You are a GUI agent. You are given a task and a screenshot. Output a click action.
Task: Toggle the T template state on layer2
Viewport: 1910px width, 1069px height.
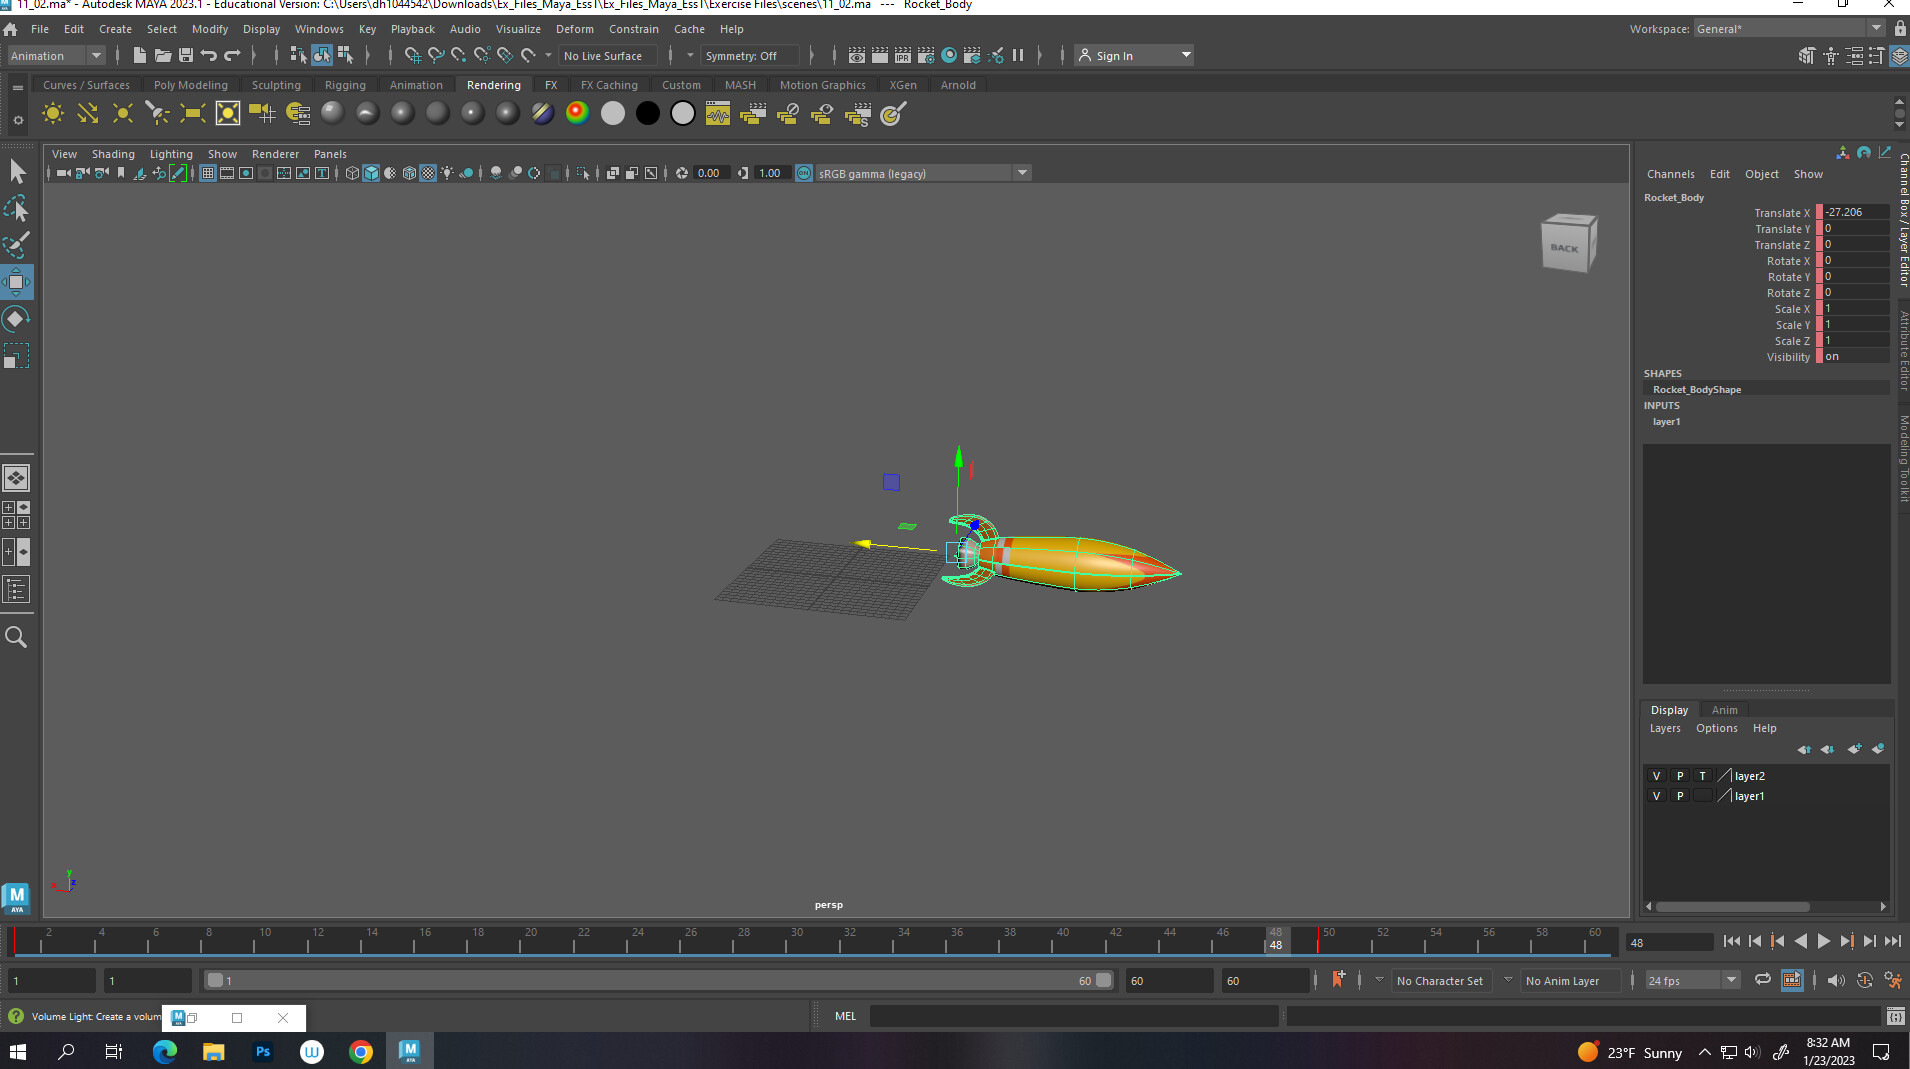pos(1702,776)
